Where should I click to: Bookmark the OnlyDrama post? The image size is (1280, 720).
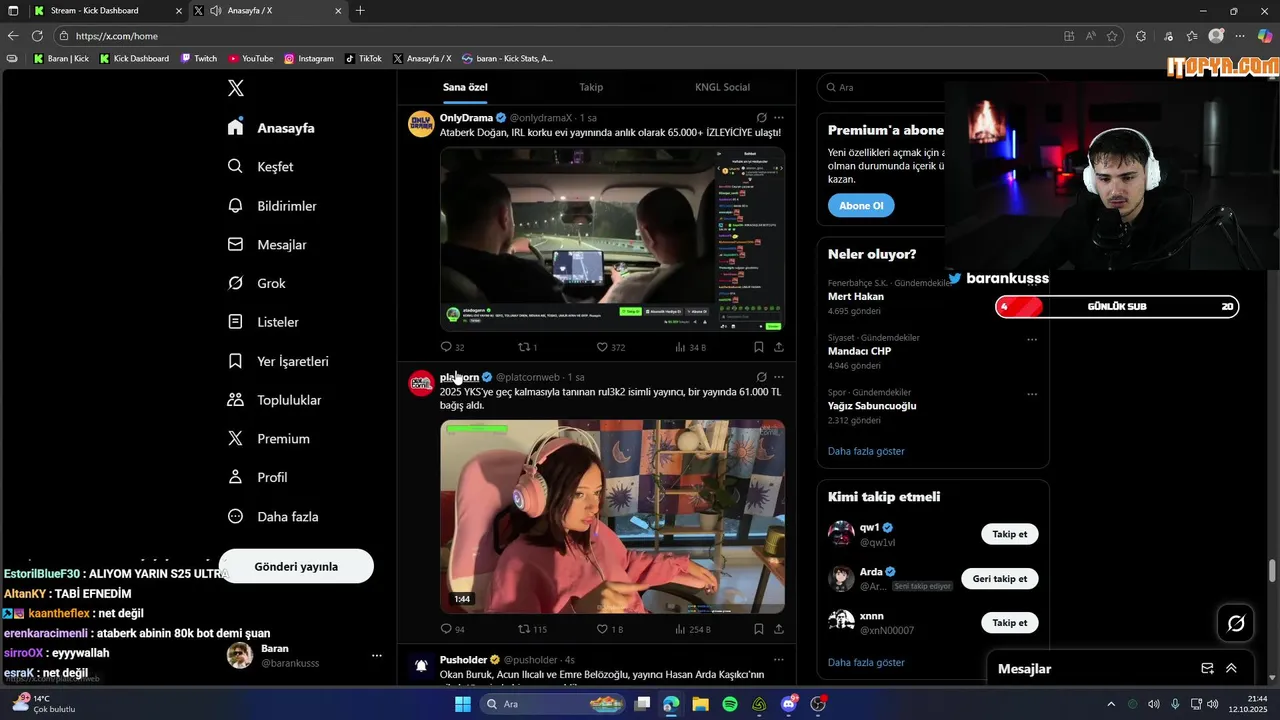[759, 347]
